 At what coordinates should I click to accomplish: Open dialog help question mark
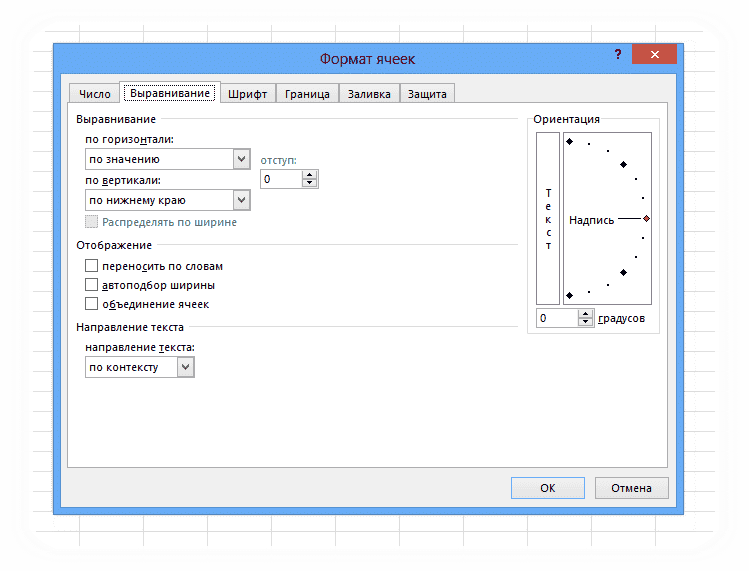coord(618,54)
